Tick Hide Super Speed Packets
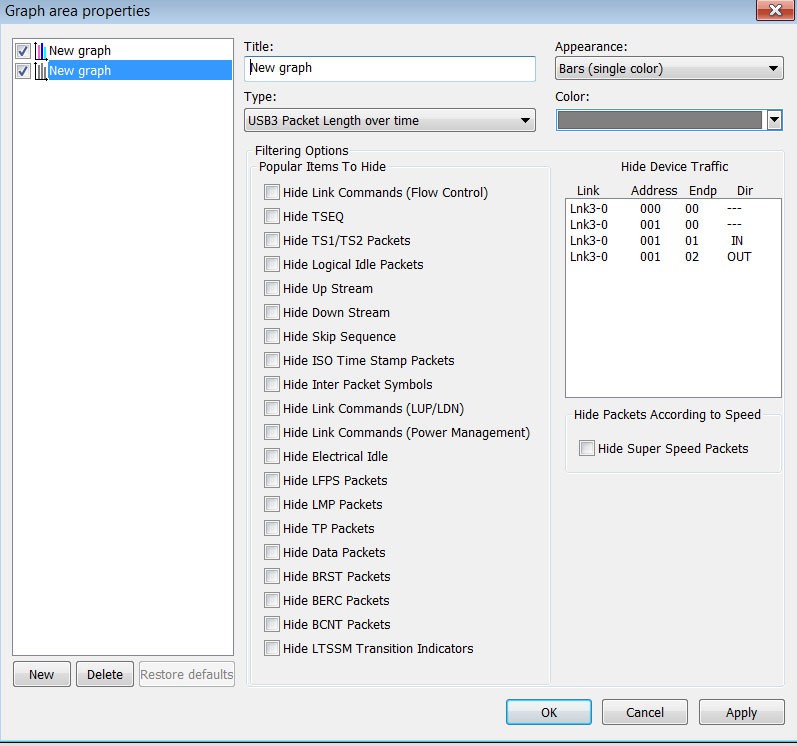797x746 pixels. point(587,448)
